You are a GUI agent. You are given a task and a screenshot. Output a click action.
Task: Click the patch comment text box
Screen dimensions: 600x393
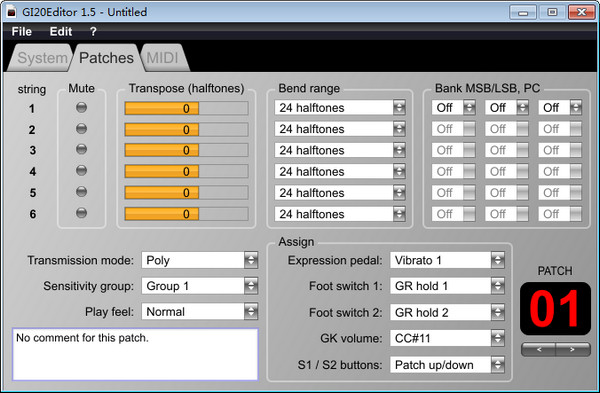pos(135,354)
